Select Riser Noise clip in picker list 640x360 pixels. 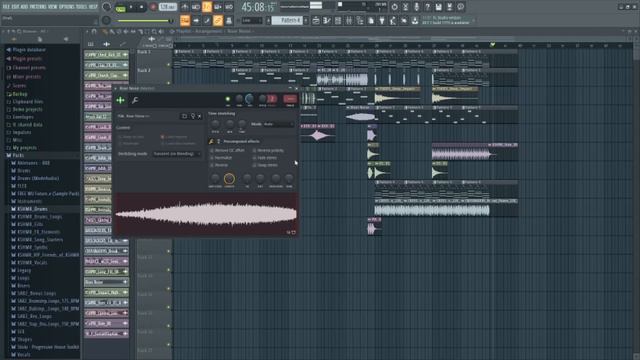(106, 282)
